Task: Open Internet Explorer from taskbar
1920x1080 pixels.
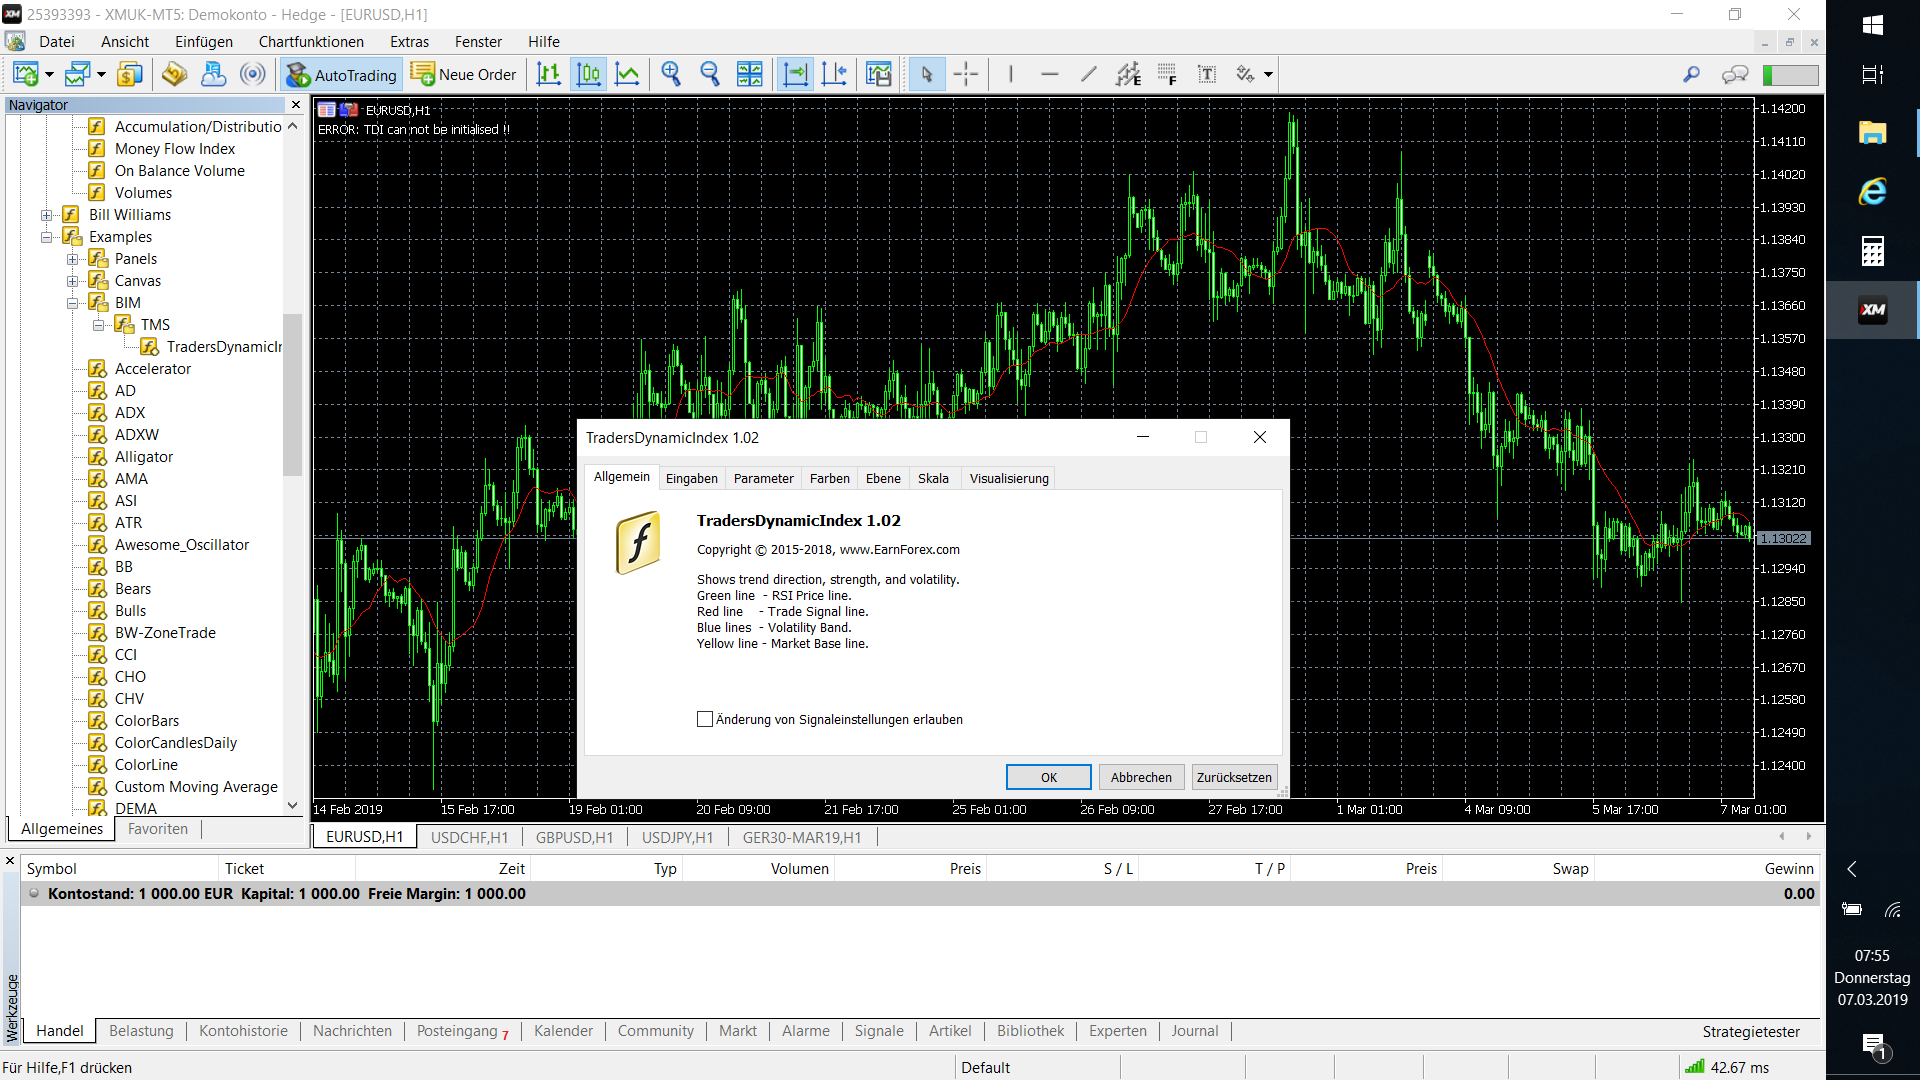Action: click(x=1873, y=191)
